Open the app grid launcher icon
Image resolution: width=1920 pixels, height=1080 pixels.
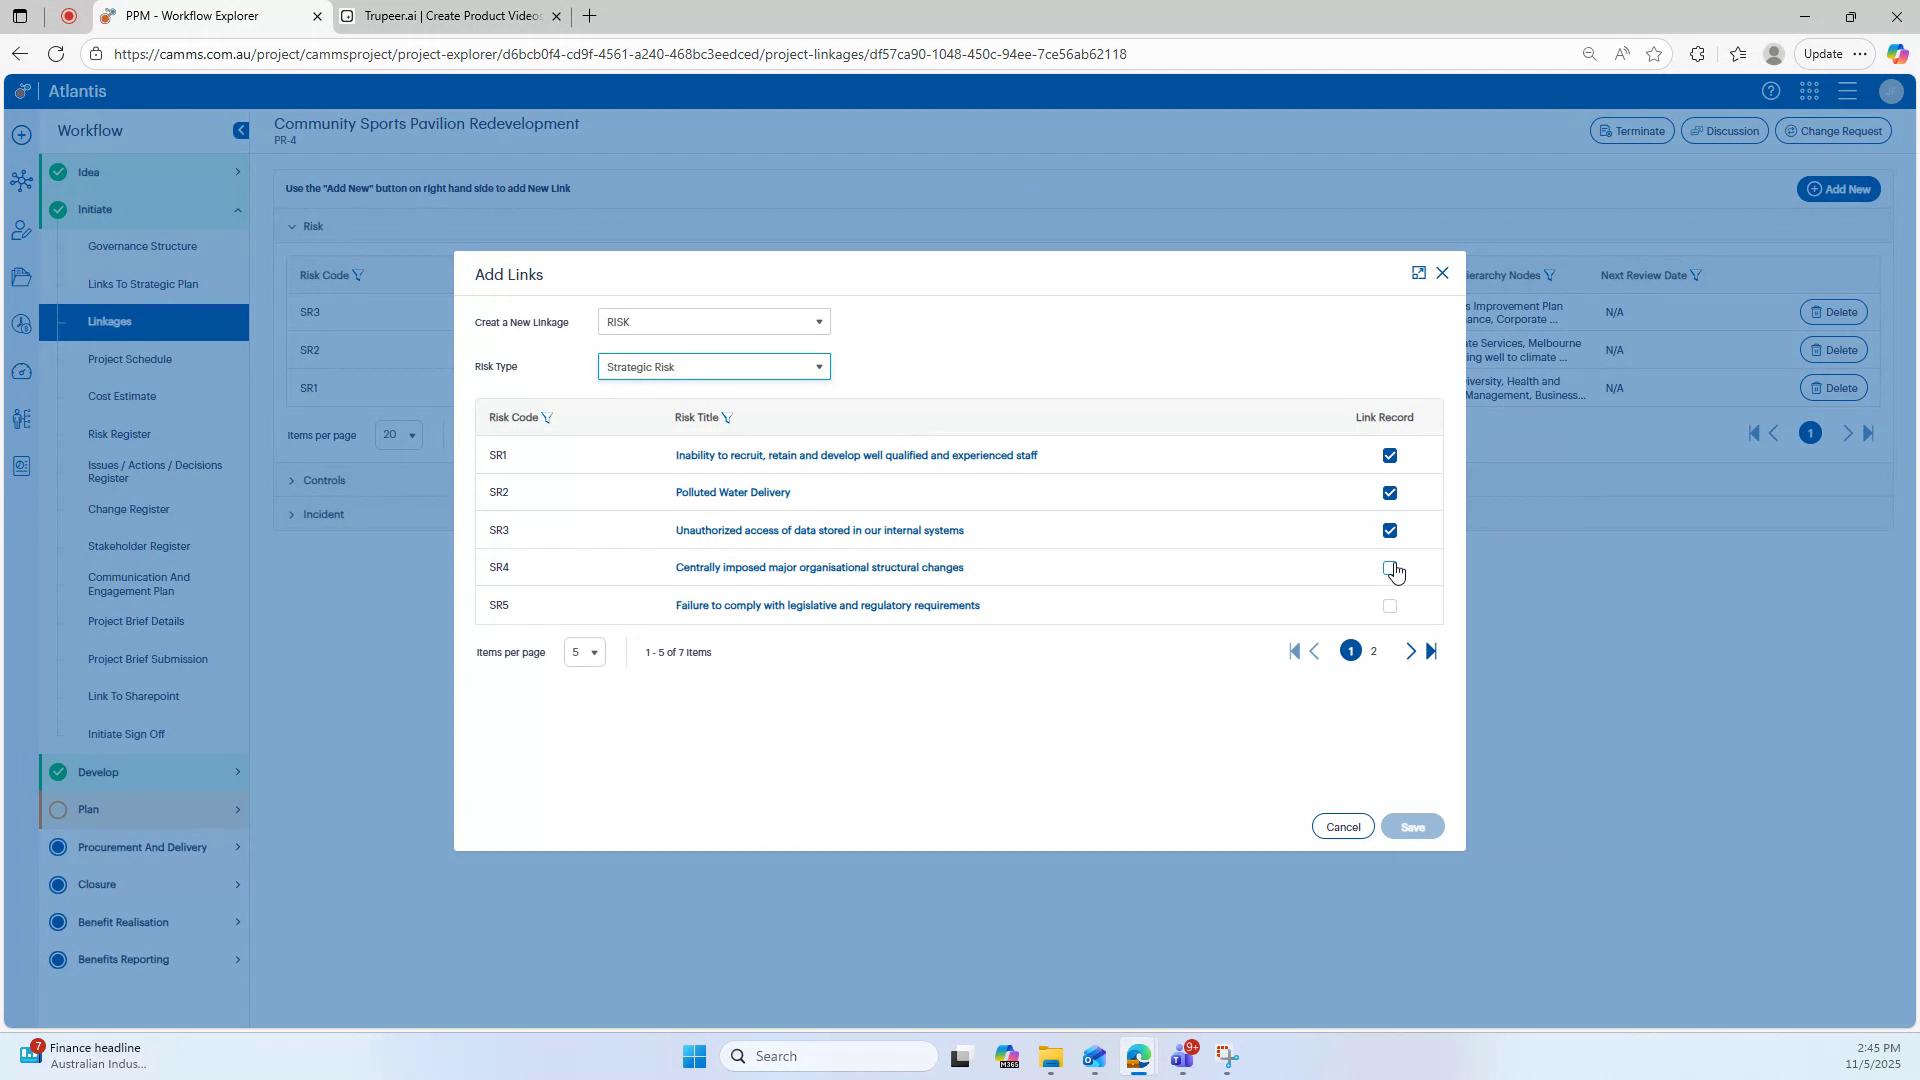click(x=1809, y=91)
